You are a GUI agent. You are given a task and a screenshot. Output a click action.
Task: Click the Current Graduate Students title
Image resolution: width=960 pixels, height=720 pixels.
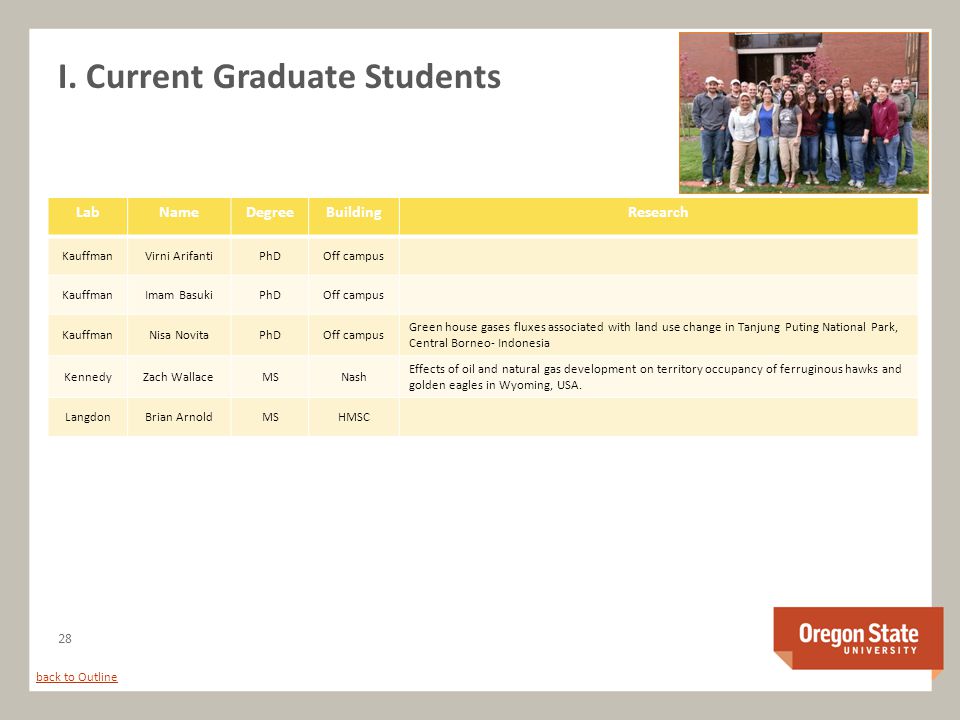280,77
